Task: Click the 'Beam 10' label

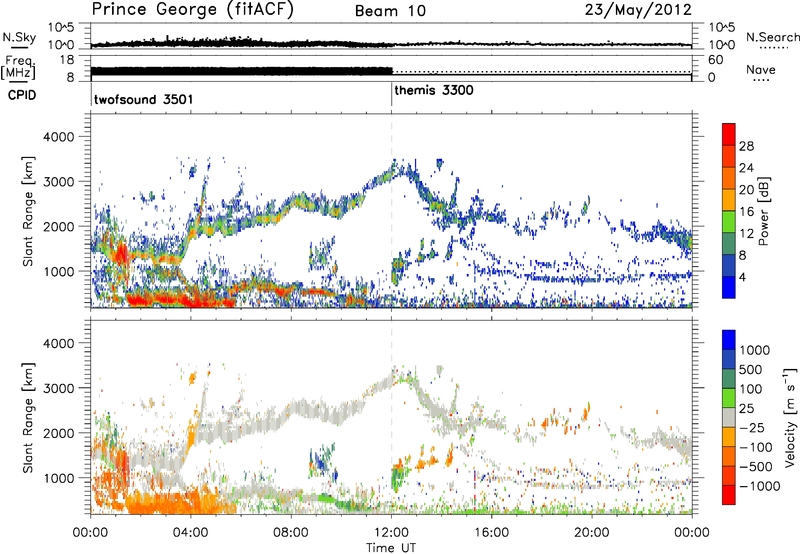Action: (x=390, y=11)
